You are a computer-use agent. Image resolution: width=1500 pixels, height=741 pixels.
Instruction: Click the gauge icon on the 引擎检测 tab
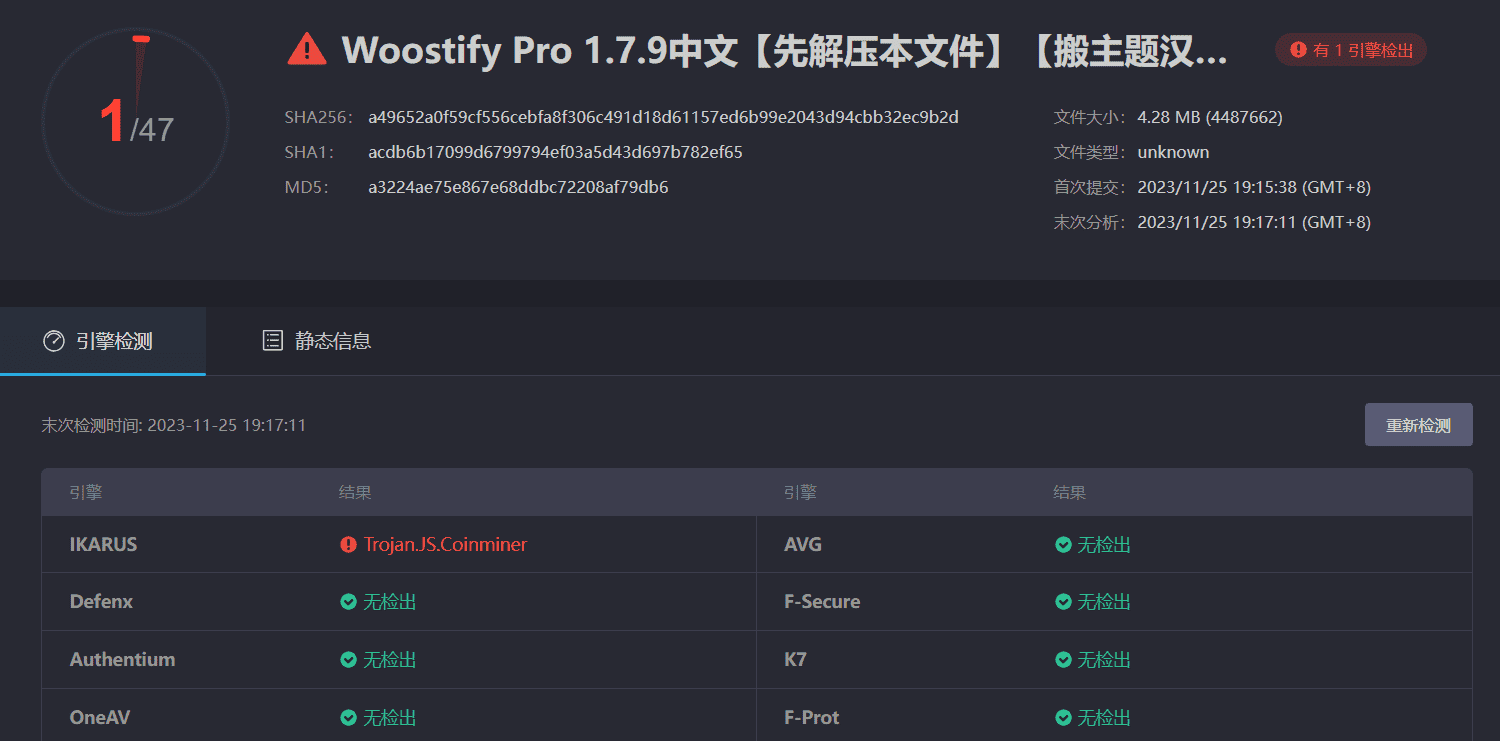[x=53, y=341]
